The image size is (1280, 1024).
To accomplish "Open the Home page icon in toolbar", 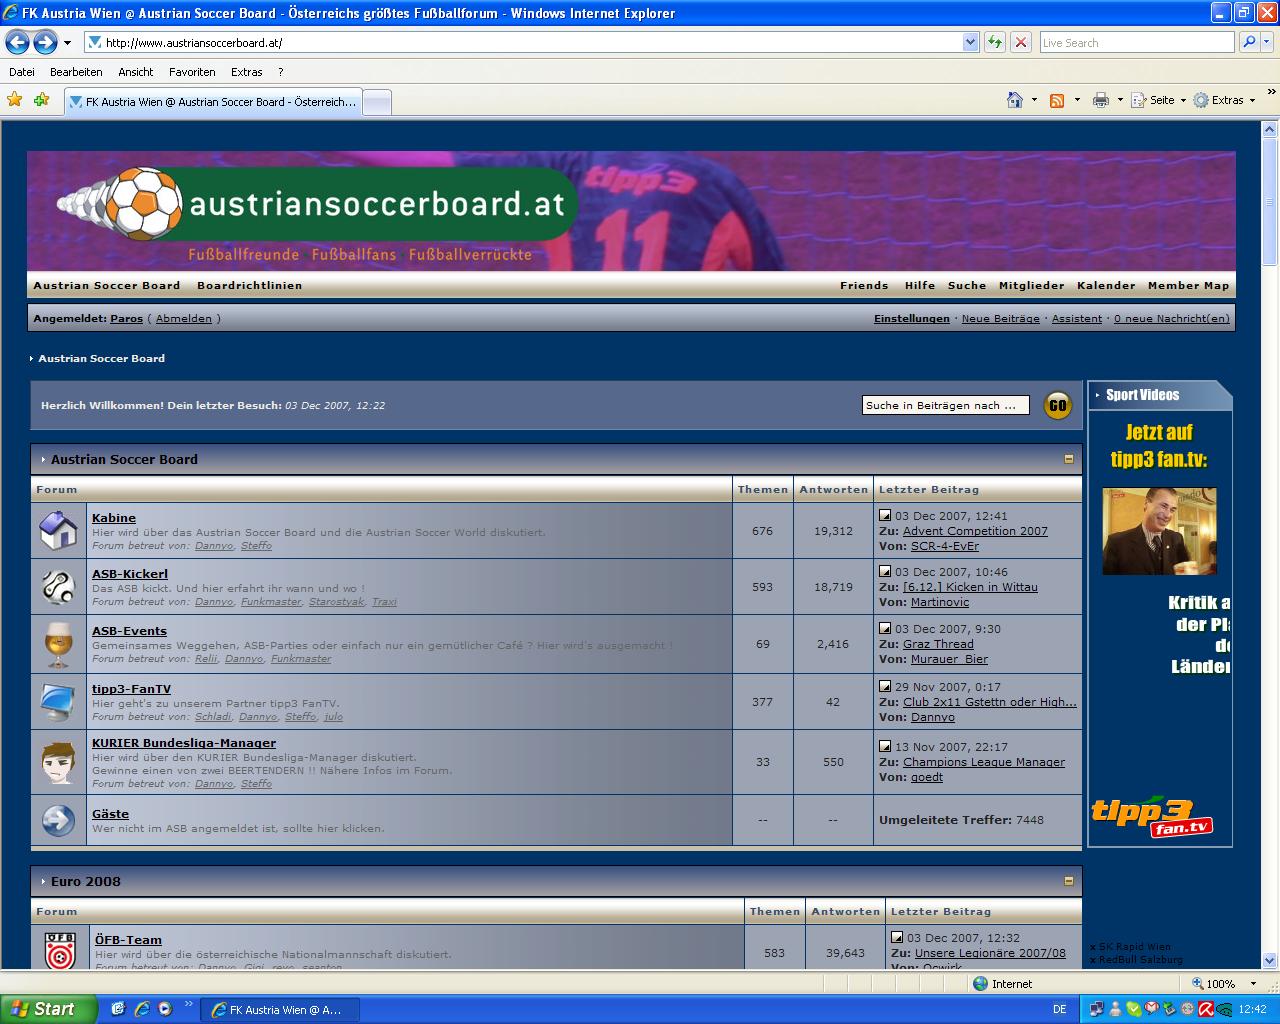I will (x=1015, y=100).
